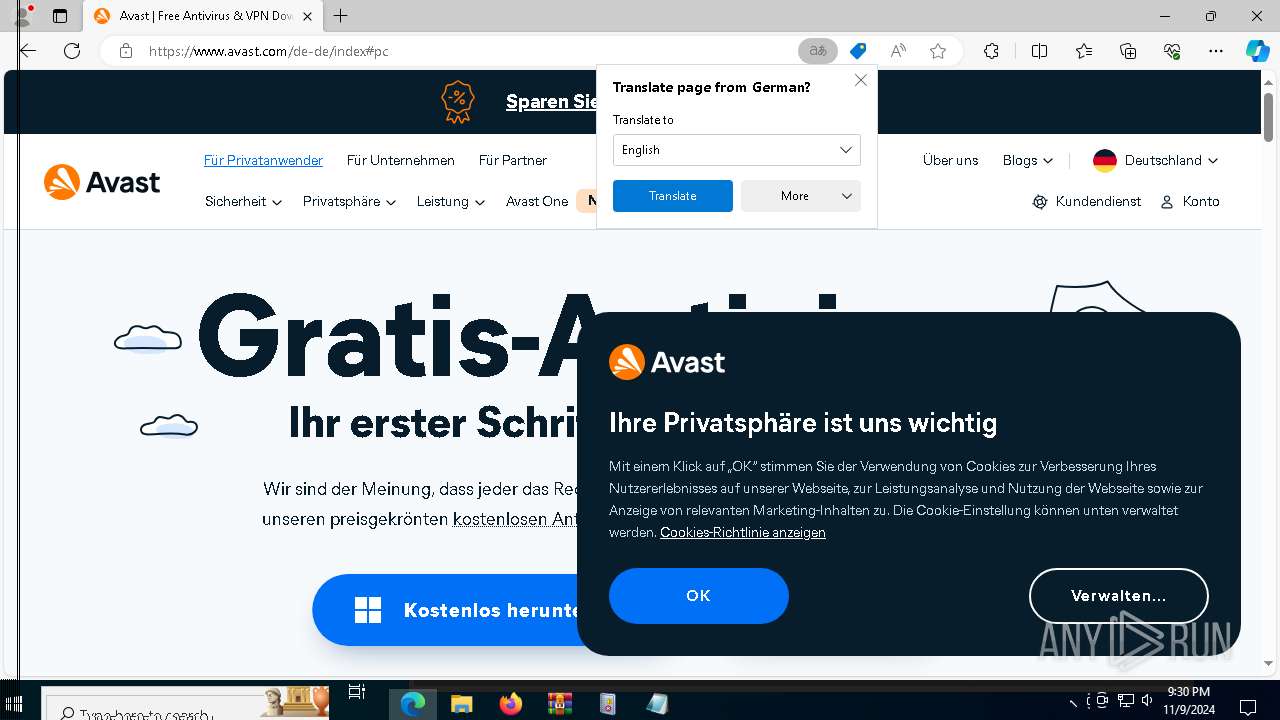Click Kostenlos herunterladen download button
This screenshot has width=1280, height=720.
tap(446, 610)
